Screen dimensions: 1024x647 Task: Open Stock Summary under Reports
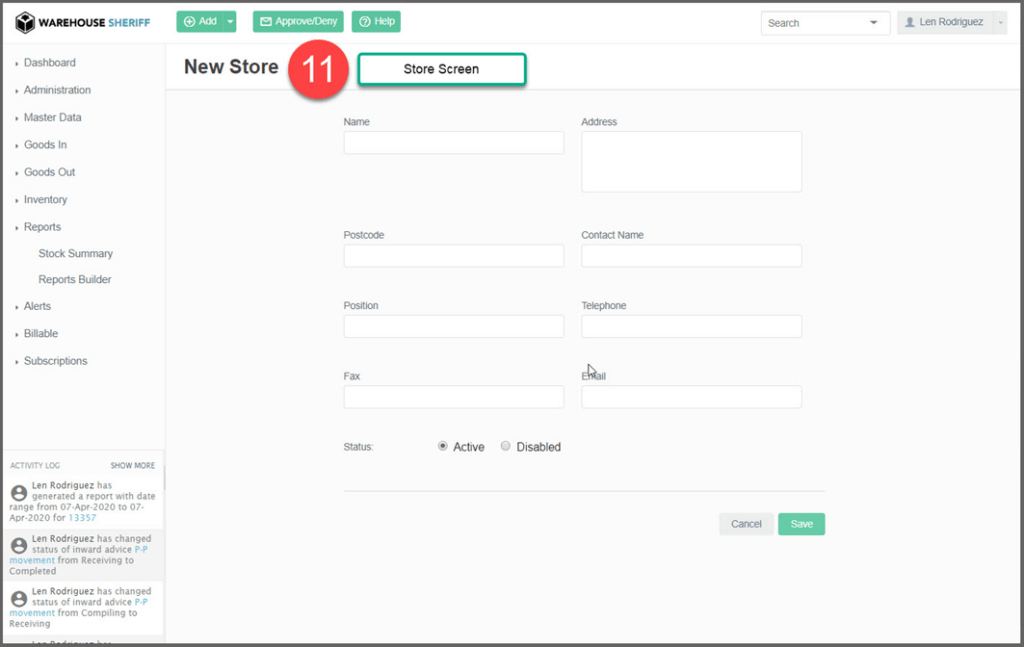point(75,253)
